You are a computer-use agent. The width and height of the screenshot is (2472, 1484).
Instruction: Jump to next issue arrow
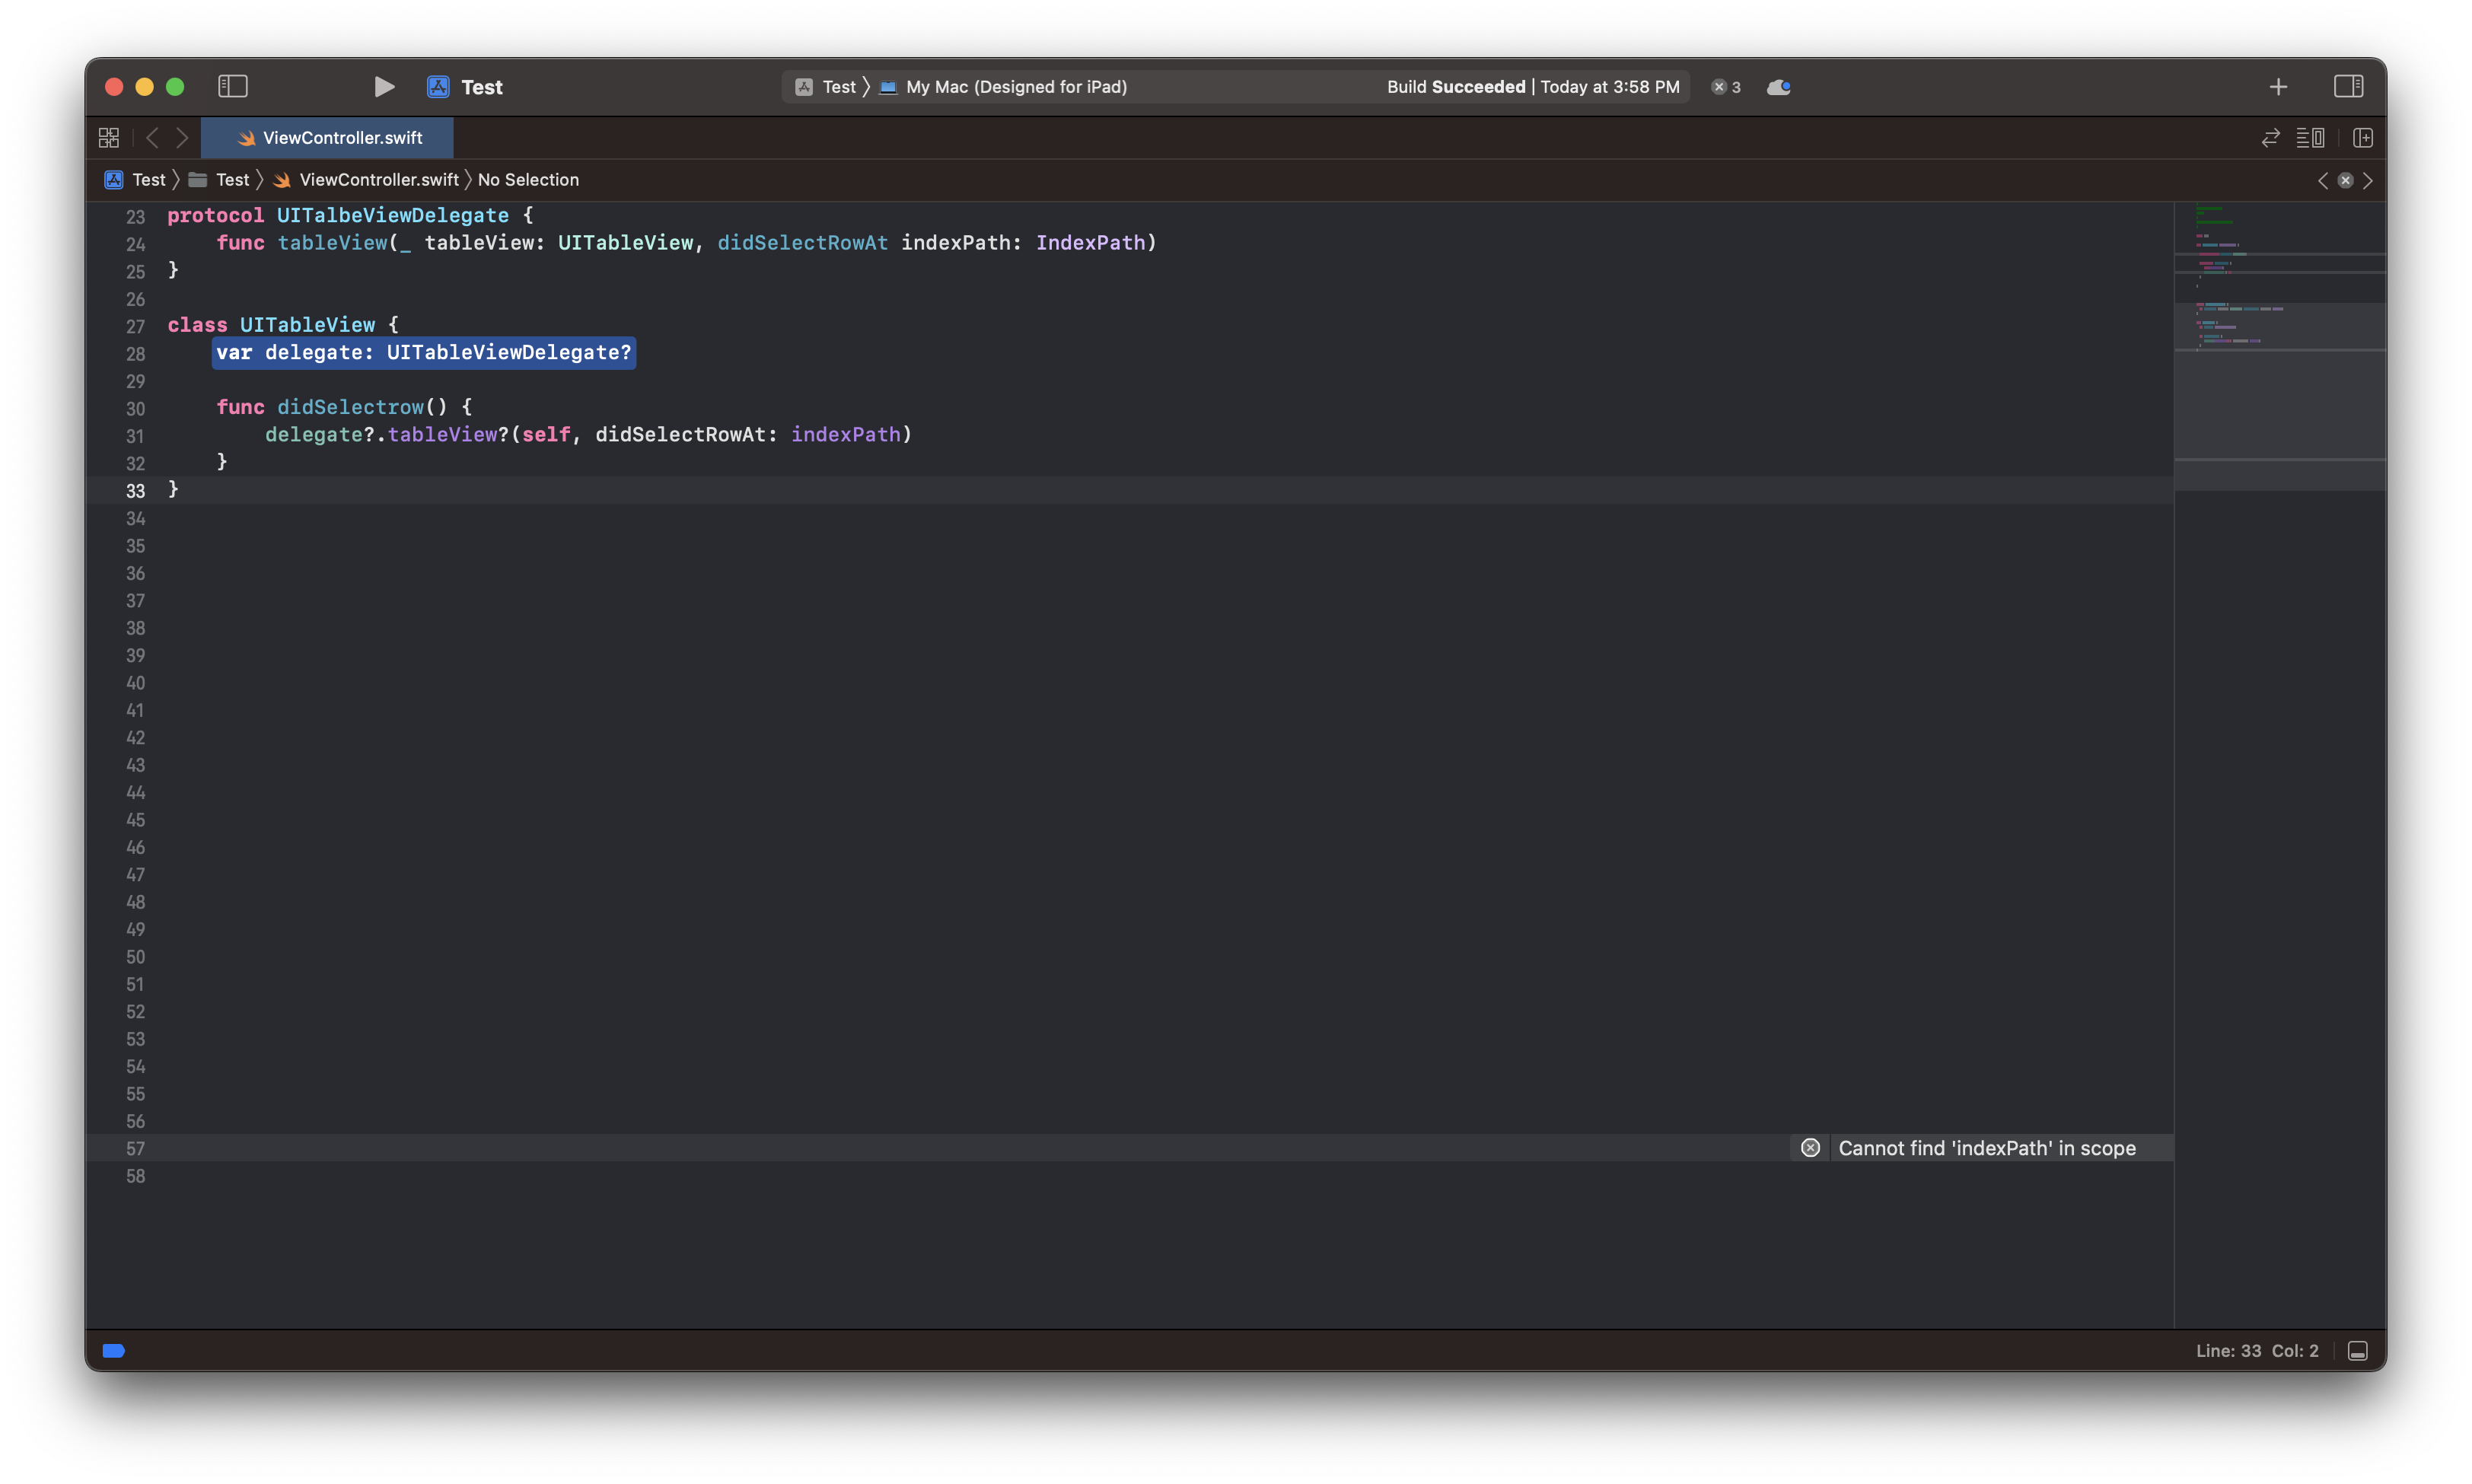point(2368,181)
